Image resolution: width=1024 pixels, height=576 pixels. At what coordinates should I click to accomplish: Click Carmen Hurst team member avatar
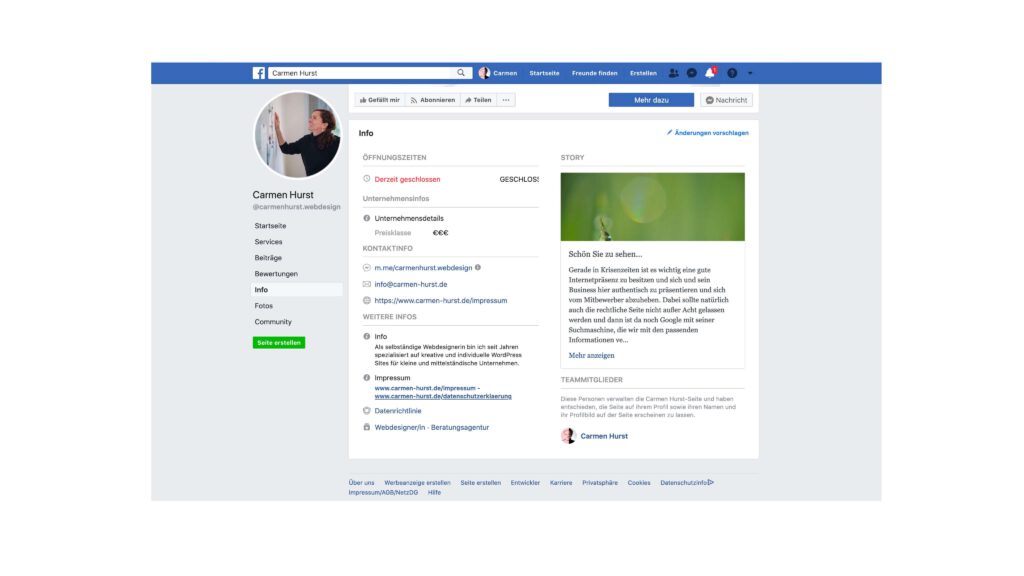568,436
